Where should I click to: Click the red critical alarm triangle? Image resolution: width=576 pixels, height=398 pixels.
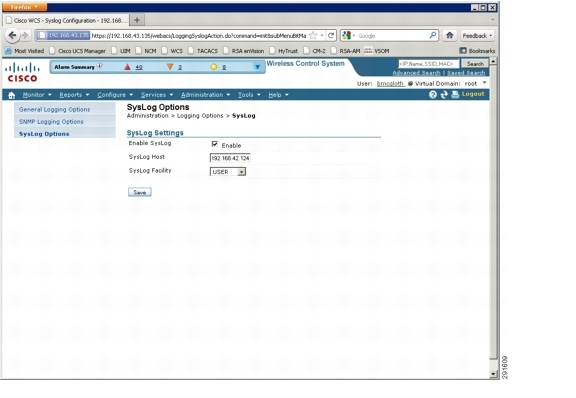point(127,67)
